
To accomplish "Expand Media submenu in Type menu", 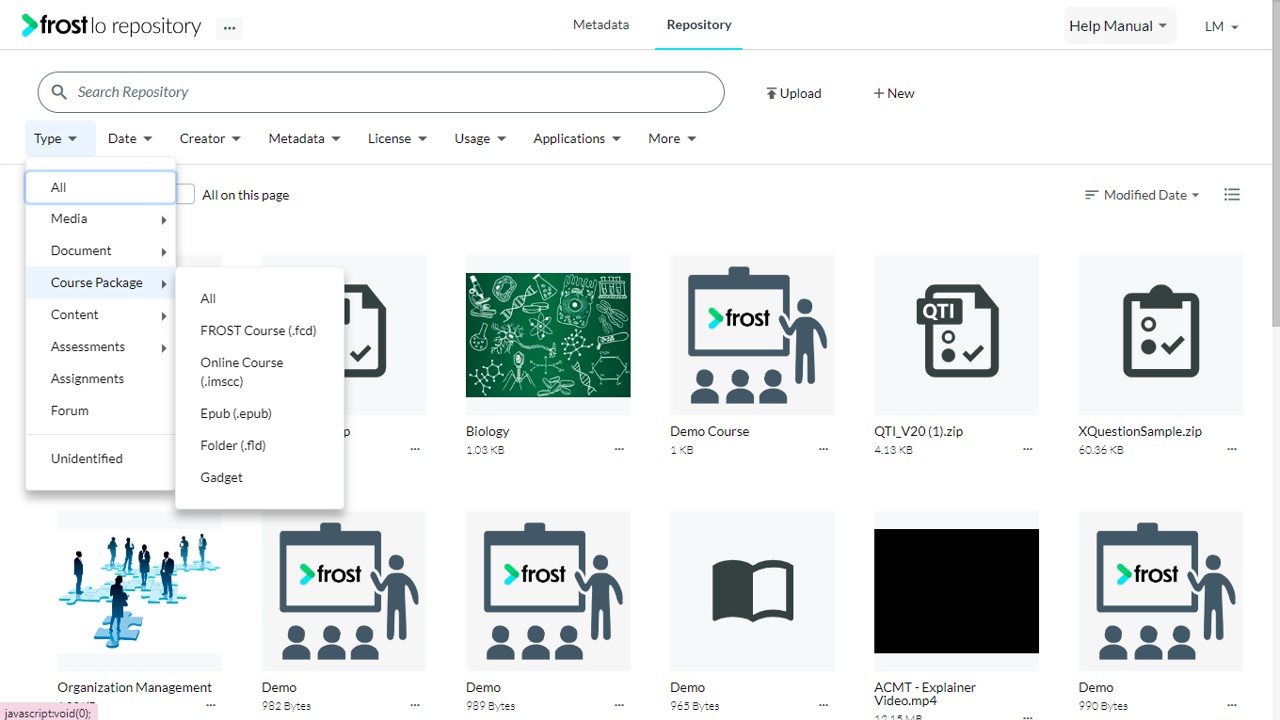I will tap(101, 219).
